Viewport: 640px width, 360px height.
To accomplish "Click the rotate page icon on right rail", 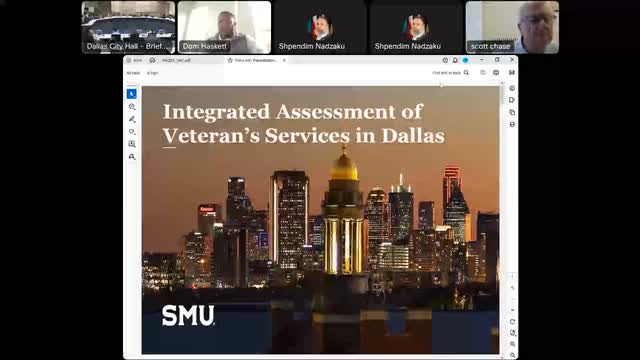I will click(512, 322).
